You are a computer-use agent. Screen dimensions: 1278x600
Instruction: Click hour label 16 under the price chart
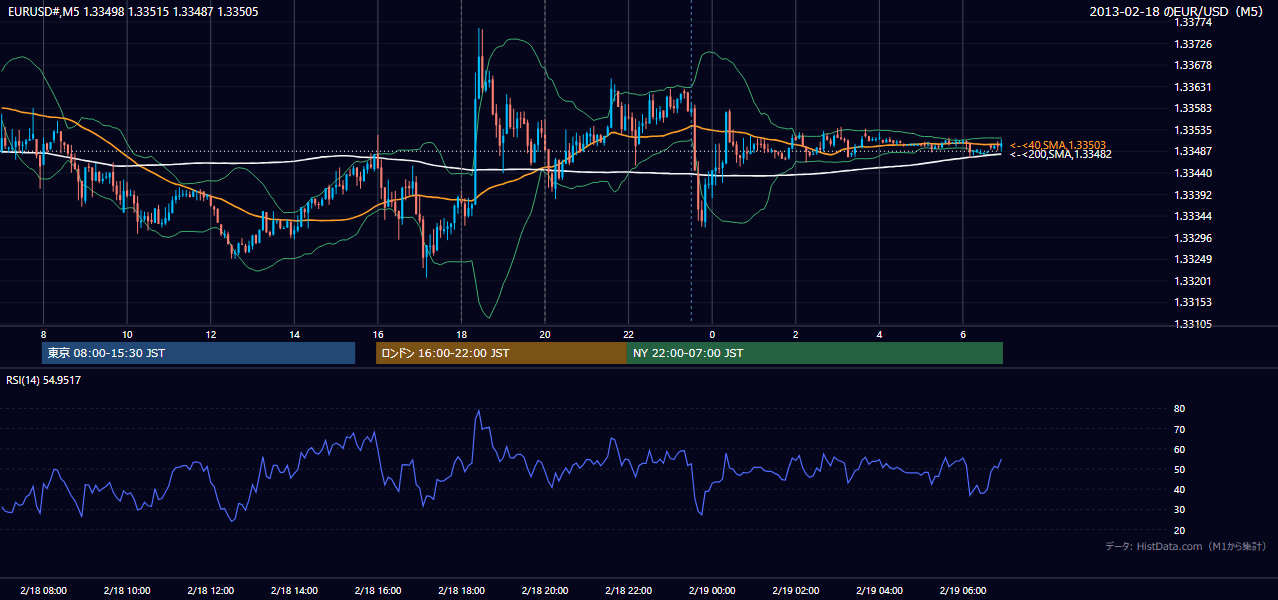point(377,334)
